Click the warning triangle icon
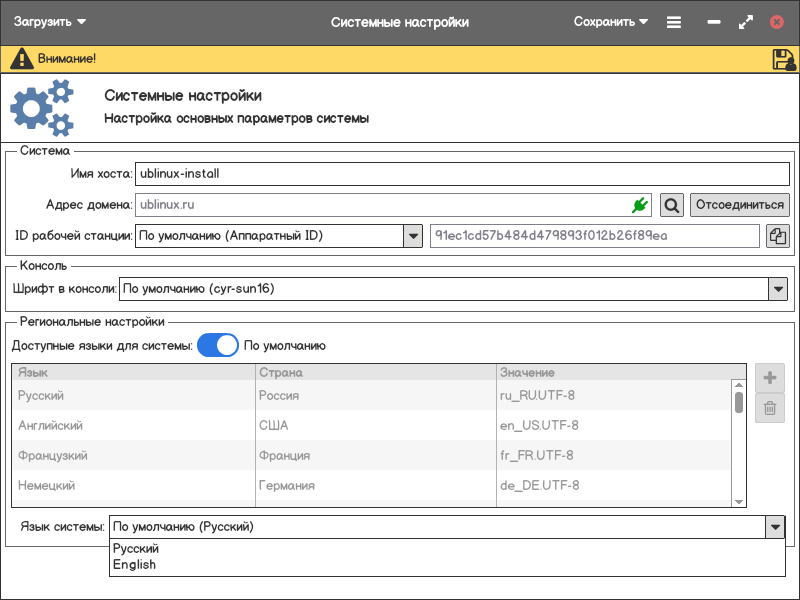The height and width of the screenshot is (600, 800). [21, 59]
